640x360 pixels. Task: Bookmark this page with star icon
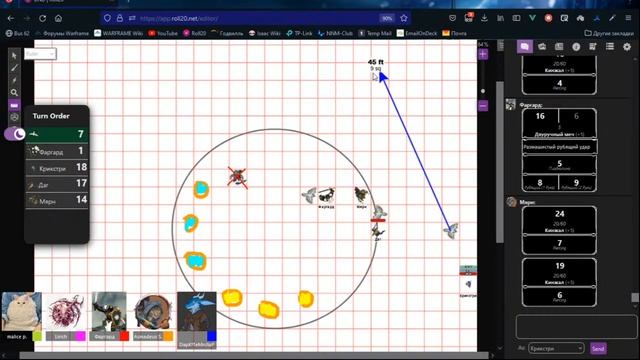404,18
